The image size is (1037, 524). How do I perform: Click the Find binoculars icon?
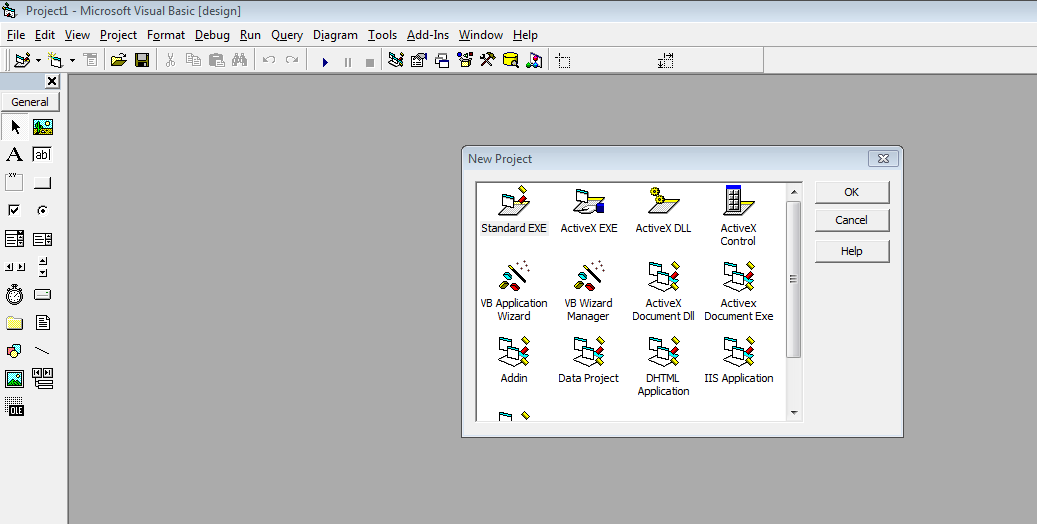(239, 61)
